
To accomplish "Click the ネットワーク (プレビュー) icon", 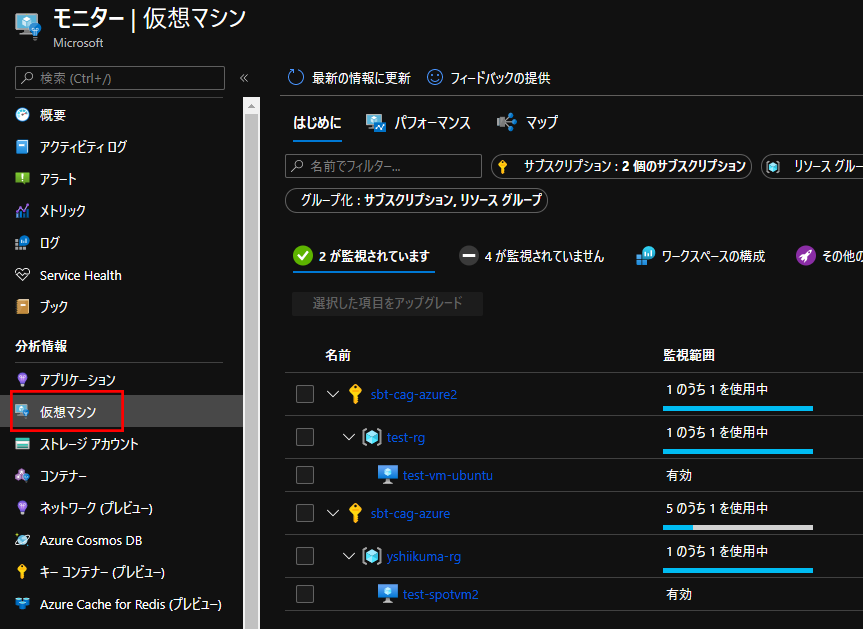I will tap(23, 507).
